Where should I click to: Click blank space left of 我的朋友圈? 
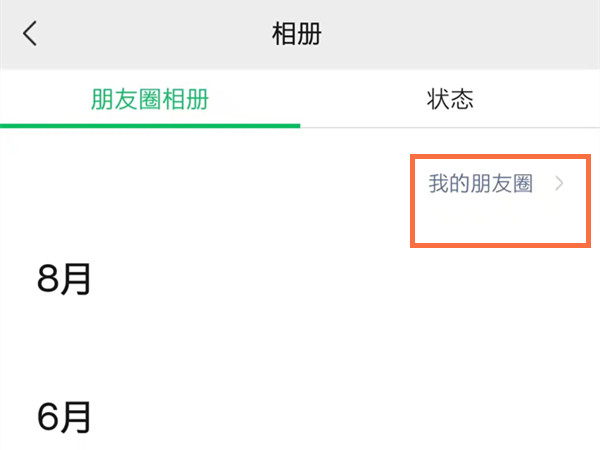coord(250,184)
